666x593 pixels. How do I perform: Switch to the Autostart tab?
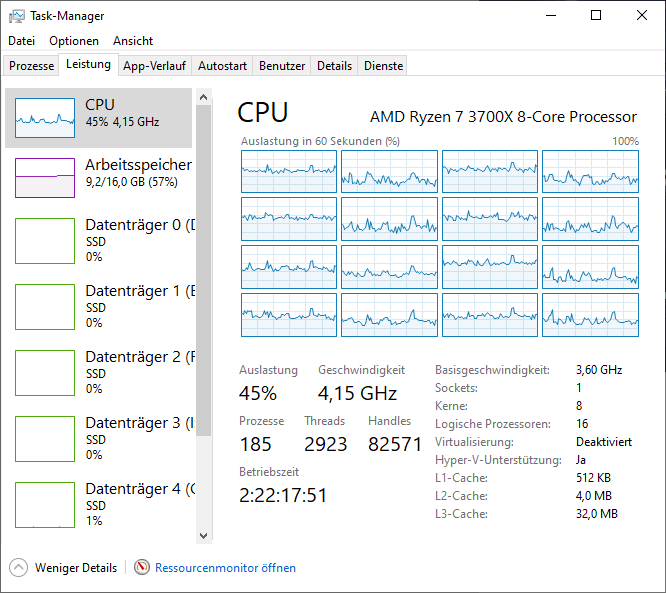222,66
